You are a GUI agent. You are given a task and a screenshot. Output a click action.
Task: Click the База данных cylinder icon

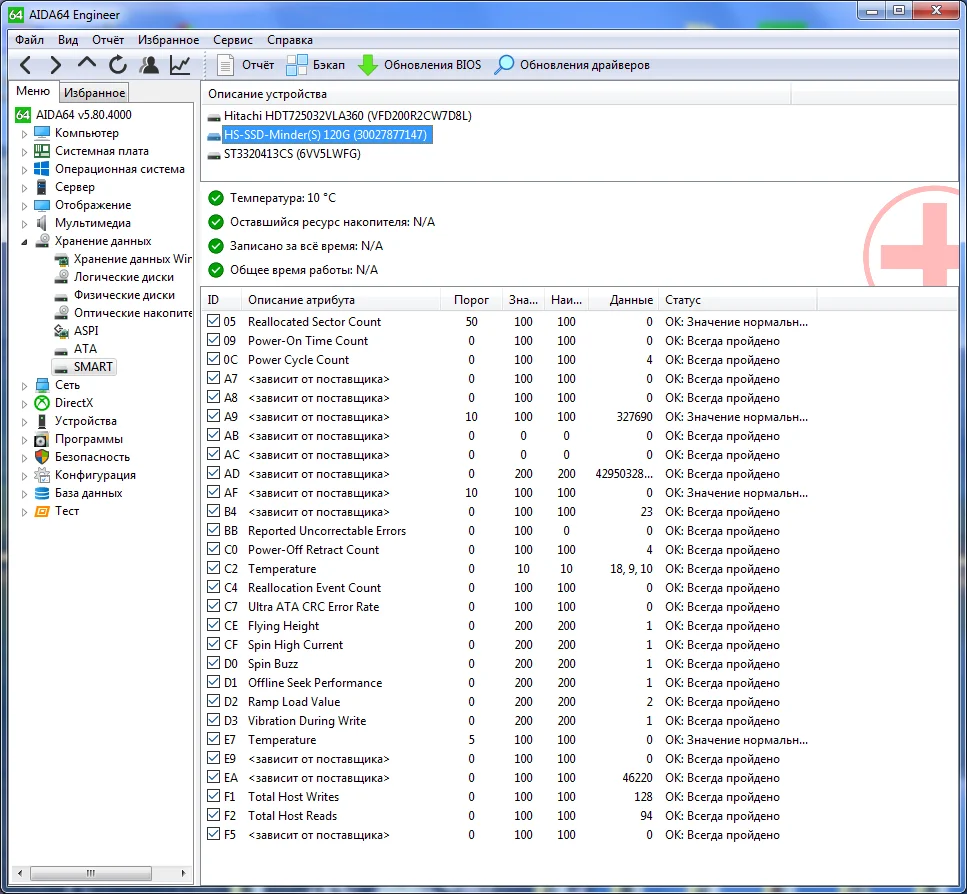click(x=42, y=493)
